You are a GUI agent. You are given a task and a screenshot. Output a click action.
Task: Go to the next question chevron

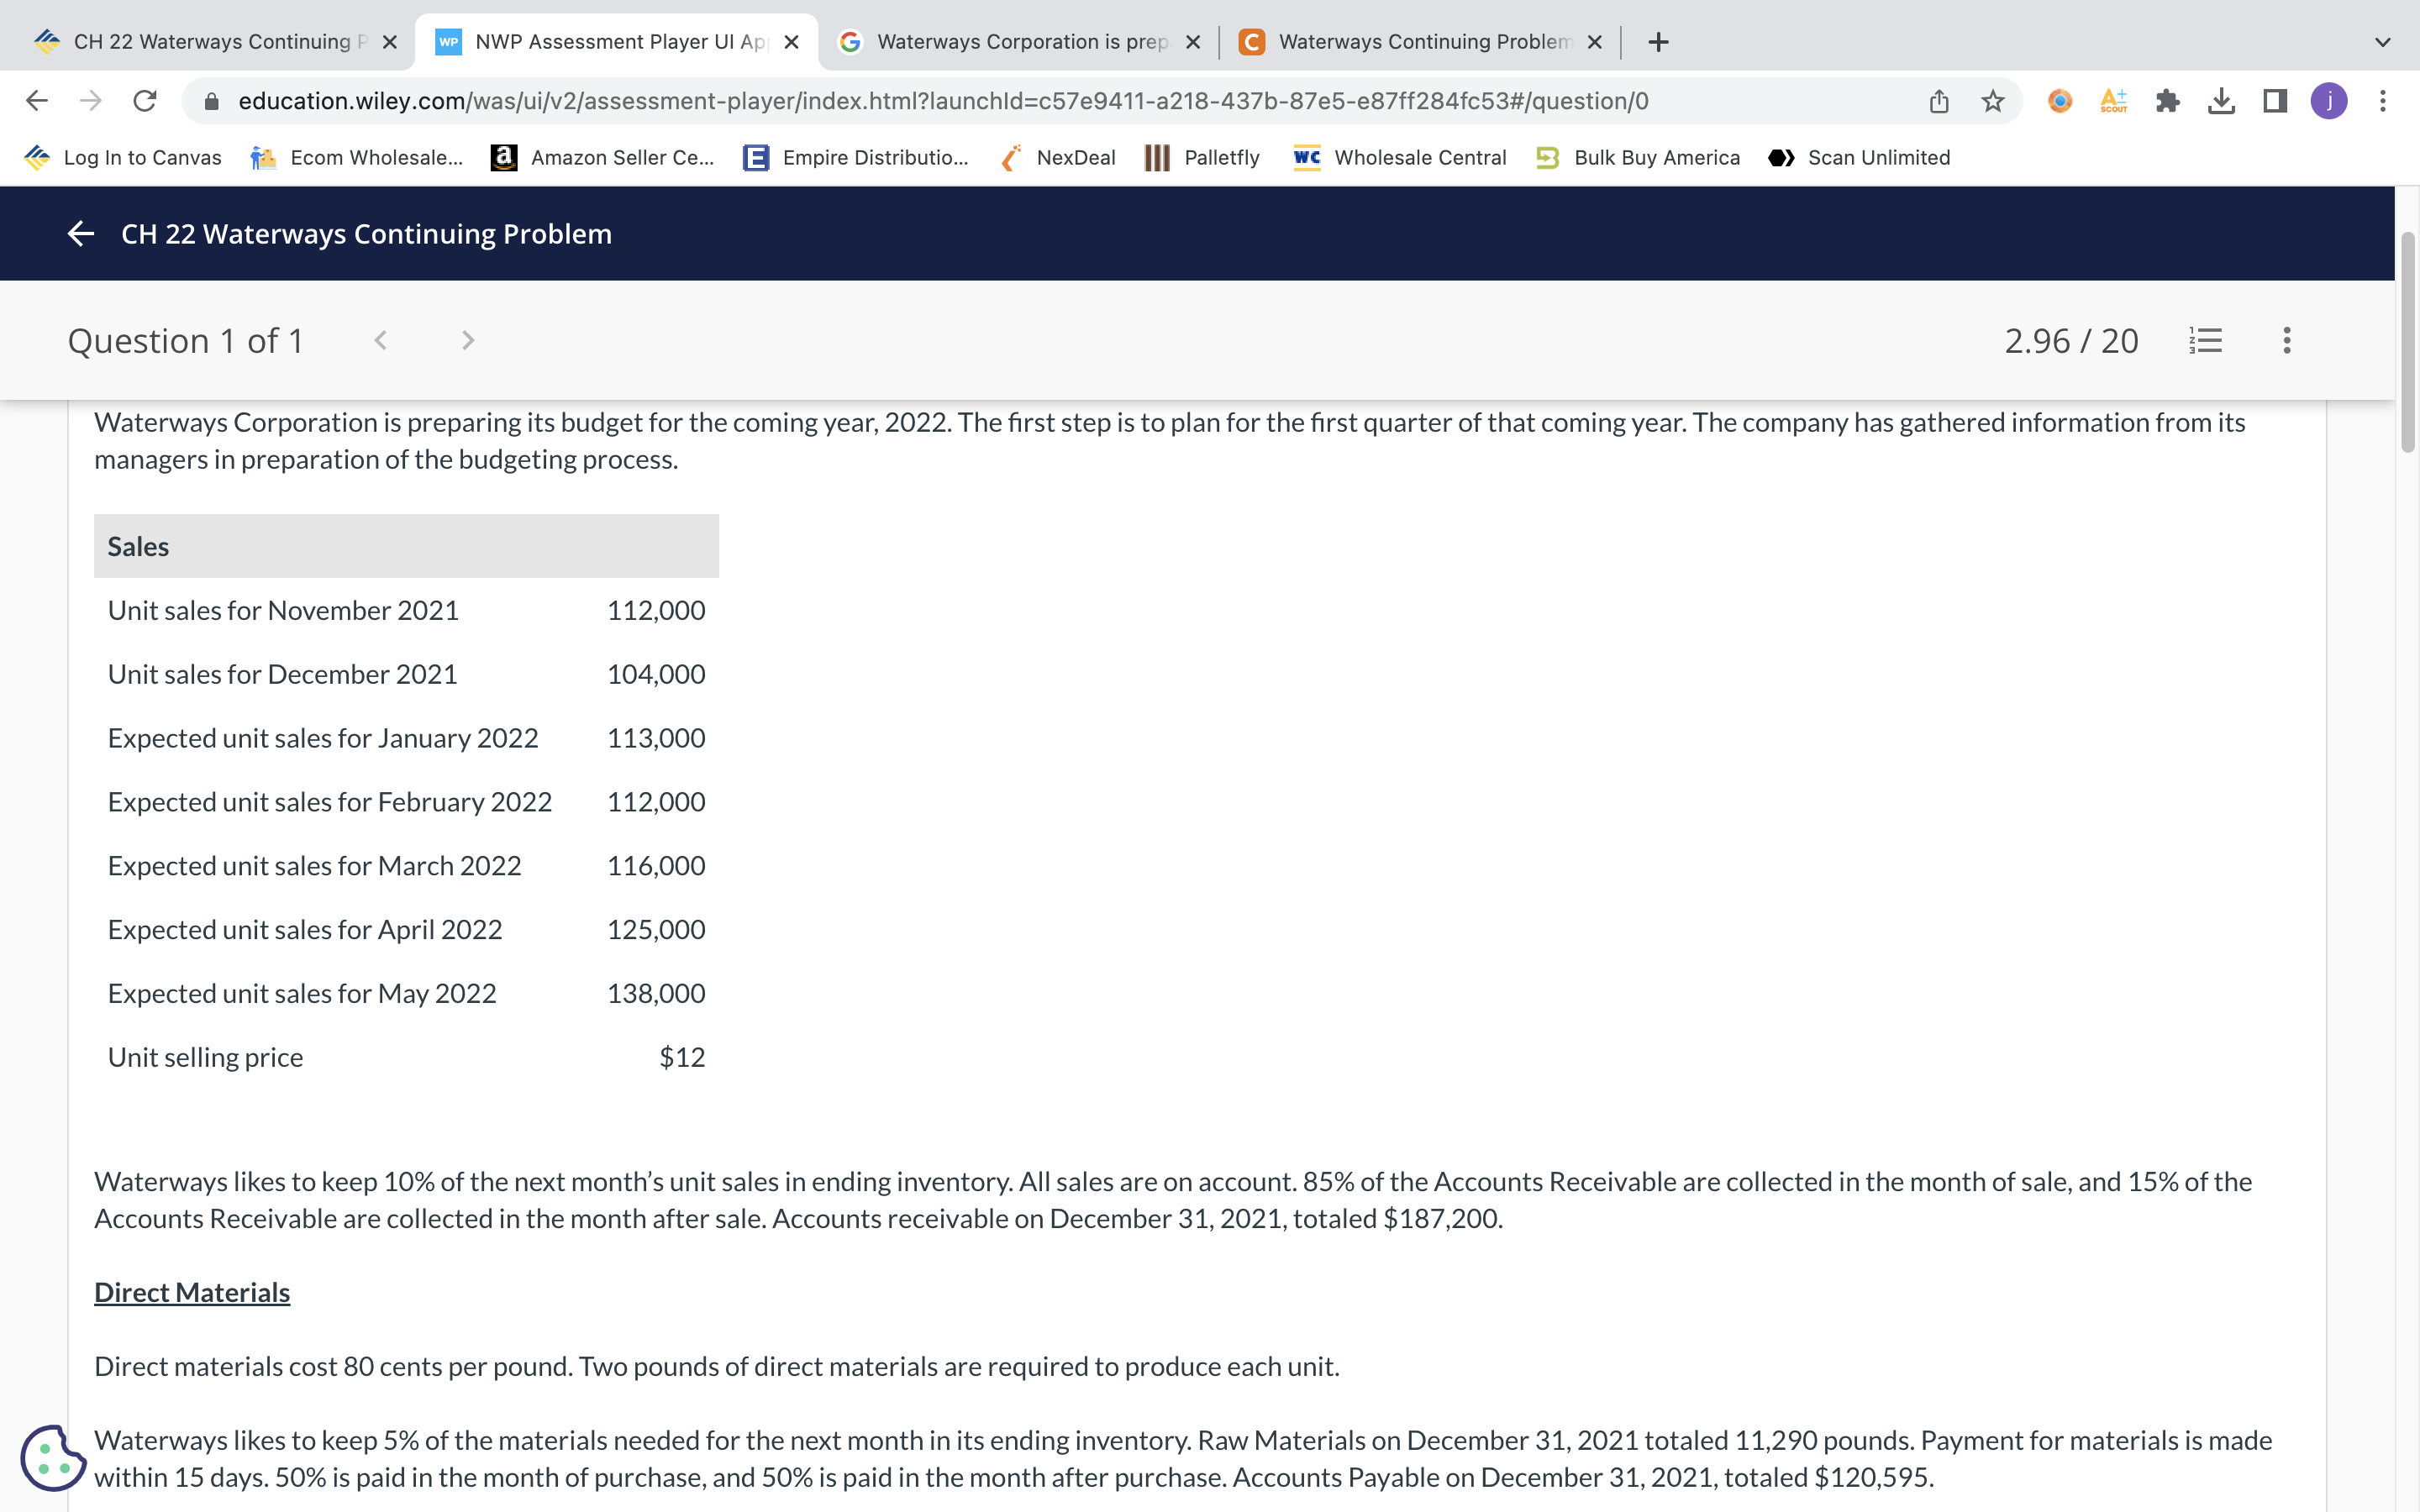(x=468, y=341)
